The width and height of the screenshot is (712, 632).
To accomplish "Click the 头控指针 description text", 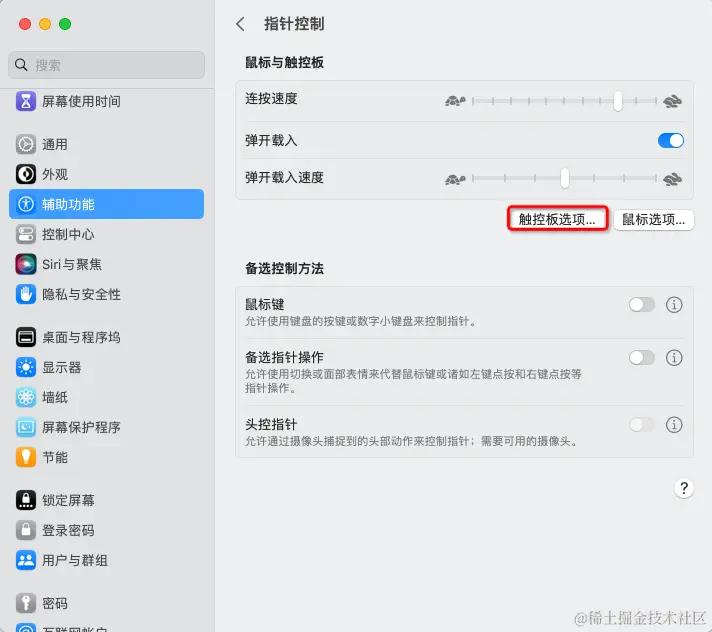I will 412,441.
